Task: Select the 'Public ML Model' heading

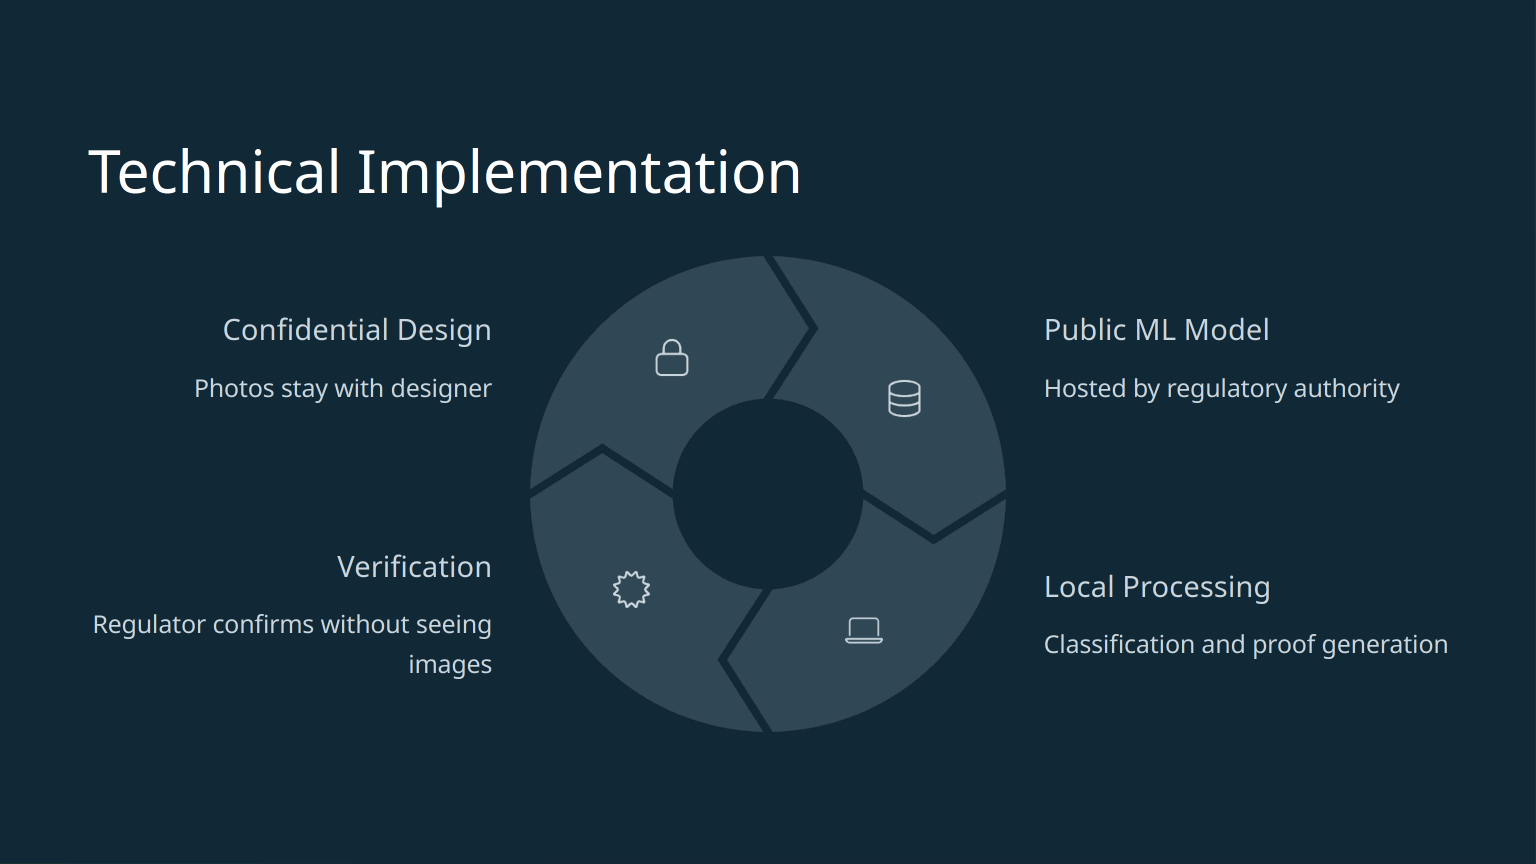Action: tap(1156, 330)
